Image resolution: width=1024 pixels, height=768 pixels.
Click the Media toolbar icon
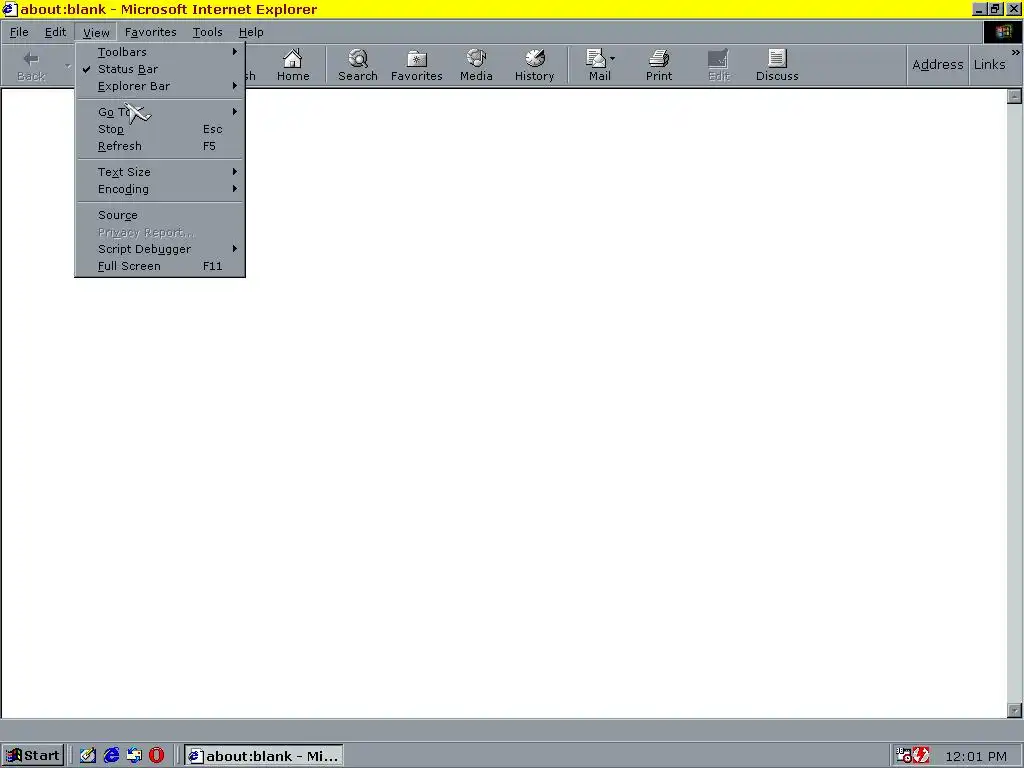476,65
